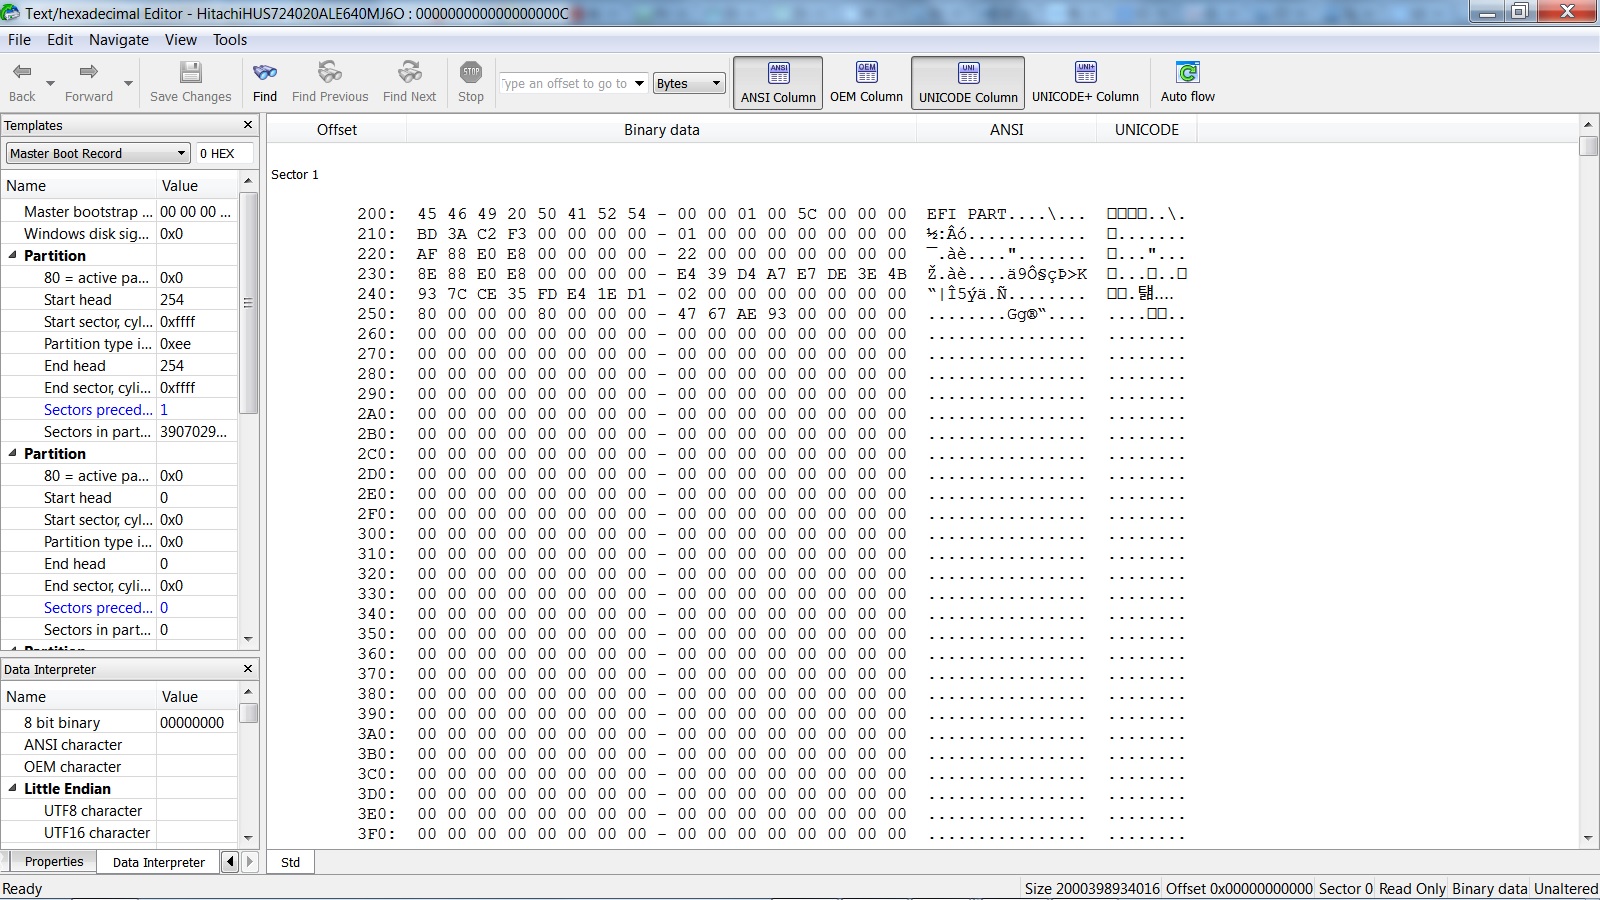1600x900 pixels.
Task: Select the Sectors in partition 3907029 row
Action: point(119,431)
